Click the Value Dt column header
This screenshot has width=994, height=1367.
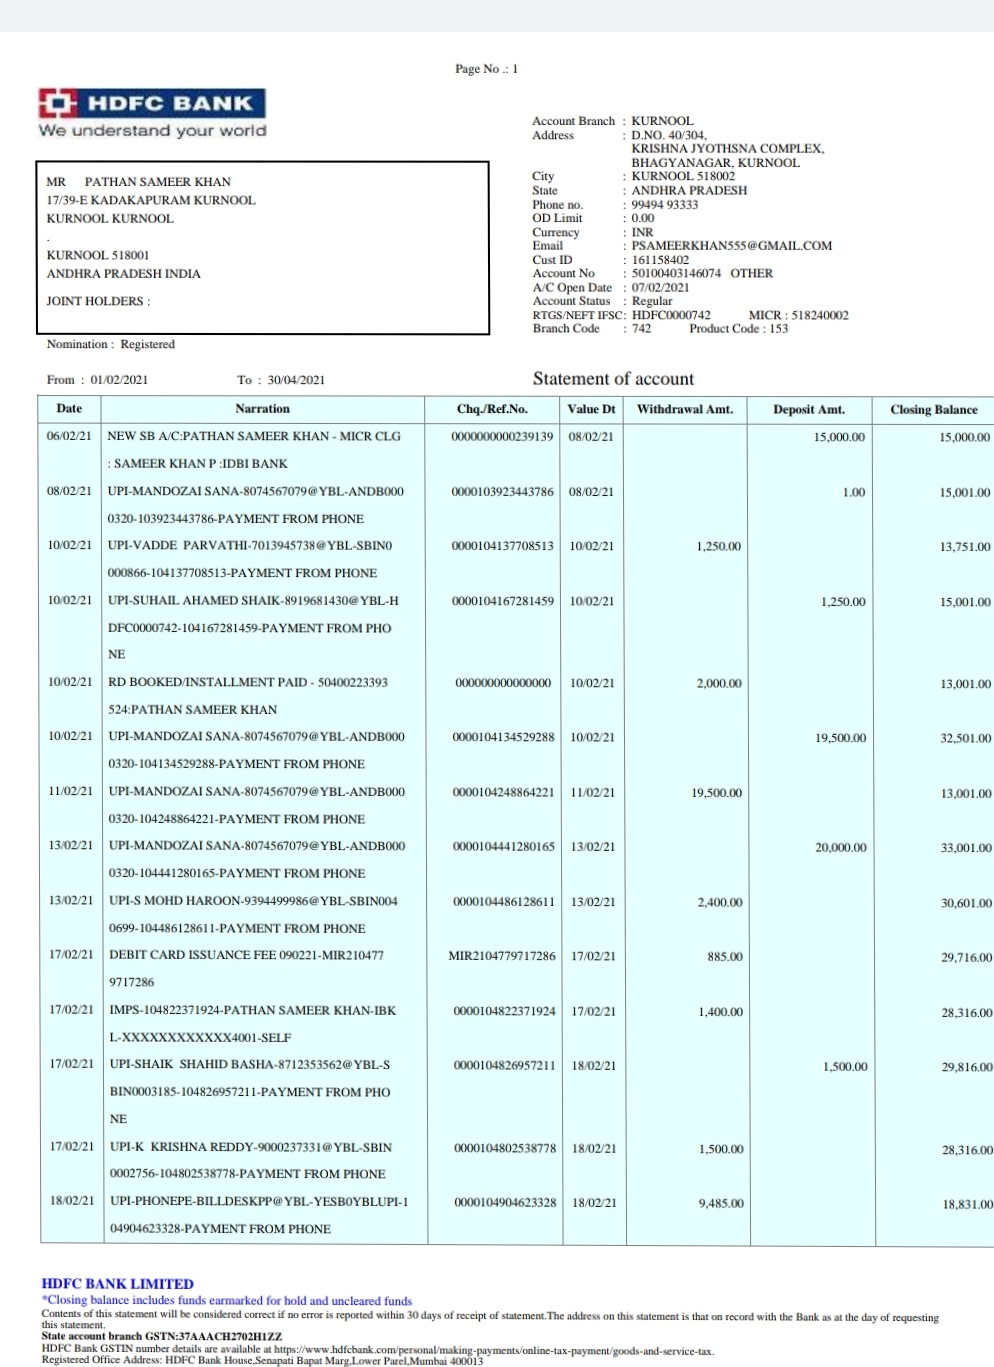point(591,409)
